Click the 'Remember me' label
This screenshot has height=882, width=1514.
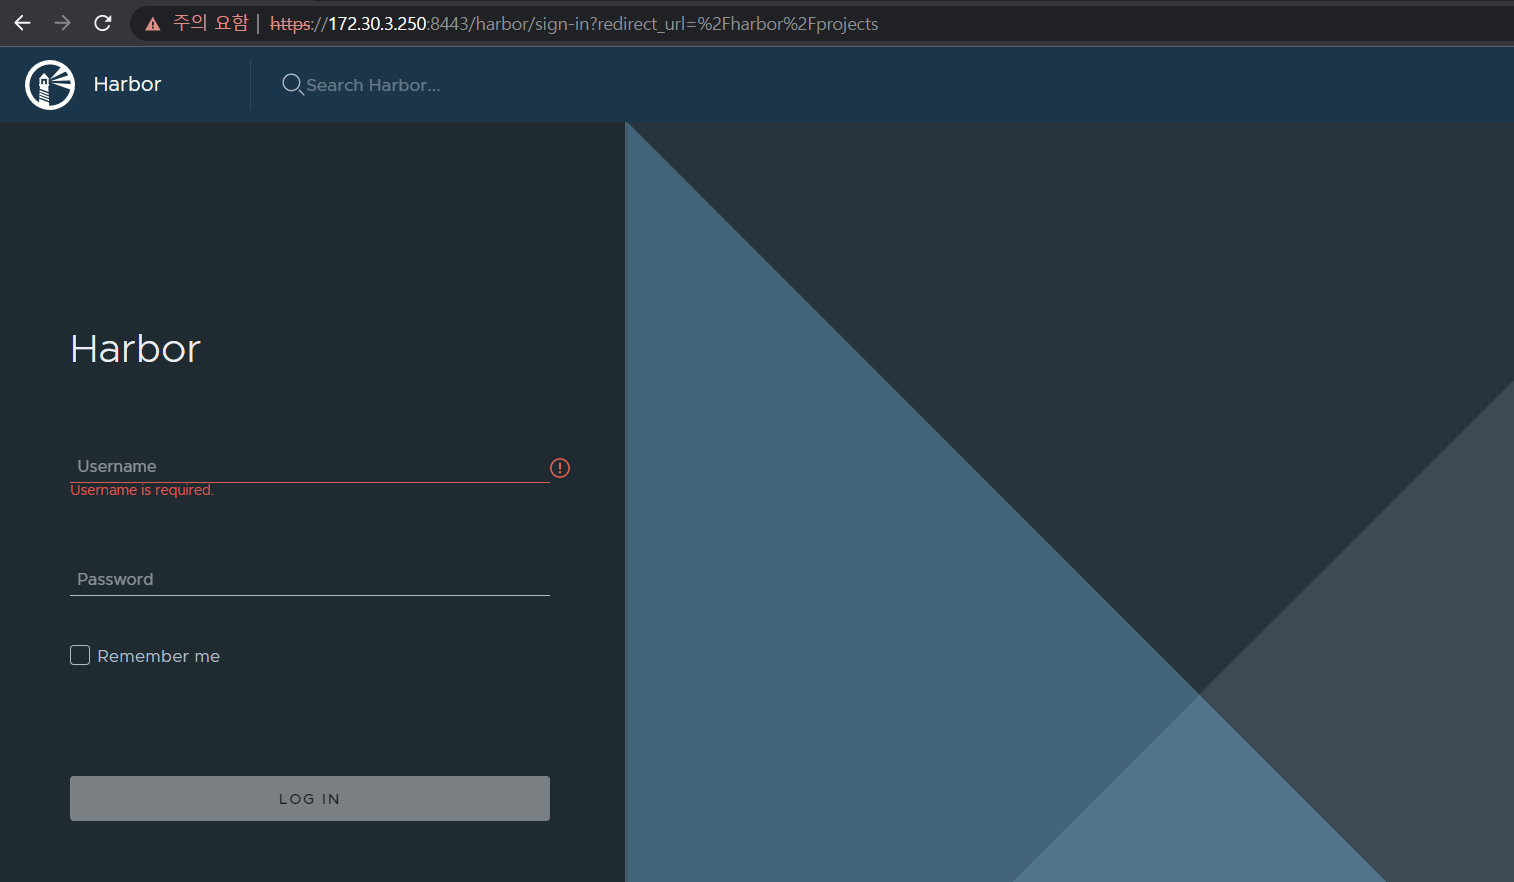[x=159, y=656]
